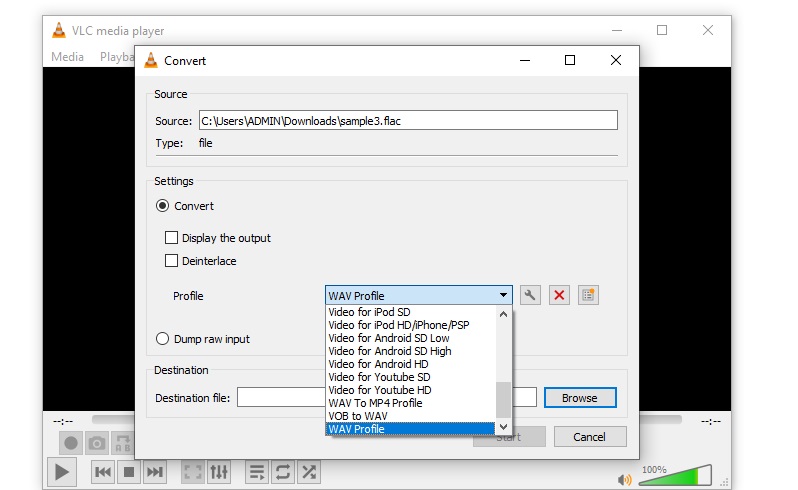Enable Display the output checkbox
The width and height of the screenshot is (798, 490).
pos(172,238)
